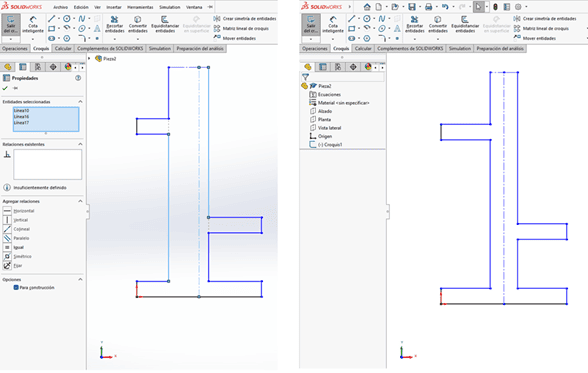Select the sketch Text tool in left window

(97, 28)
